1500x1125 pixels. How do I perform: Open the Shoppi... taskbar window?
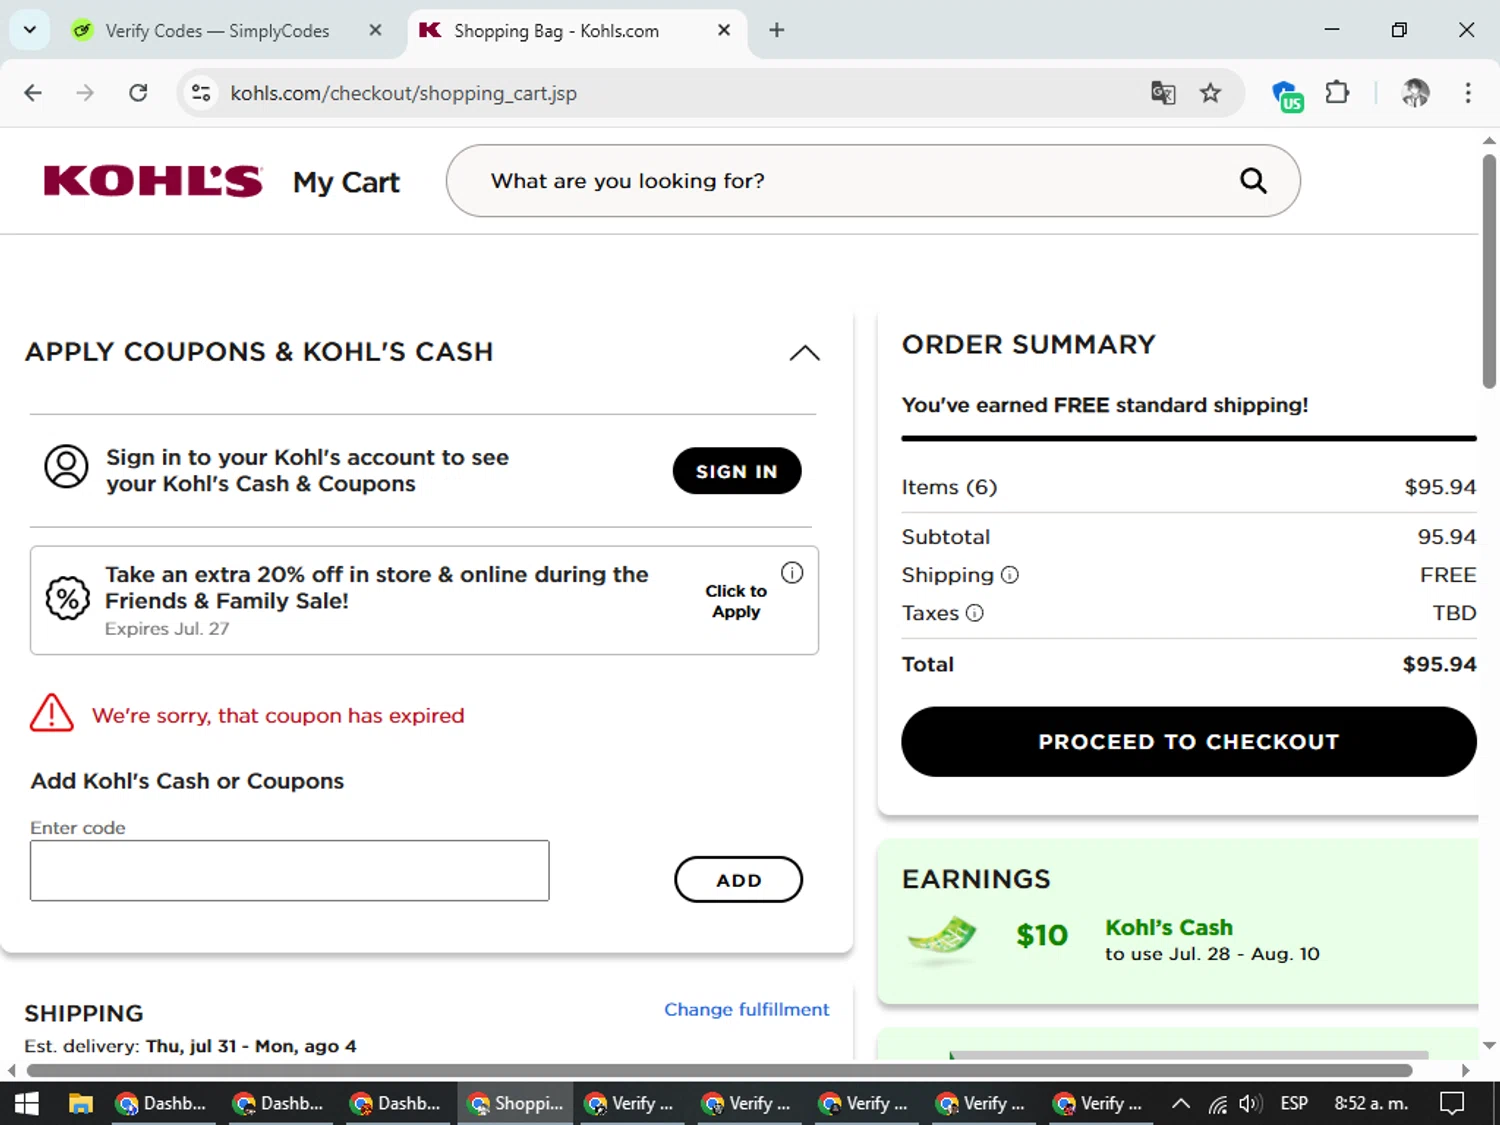(x=515, y=1103)
